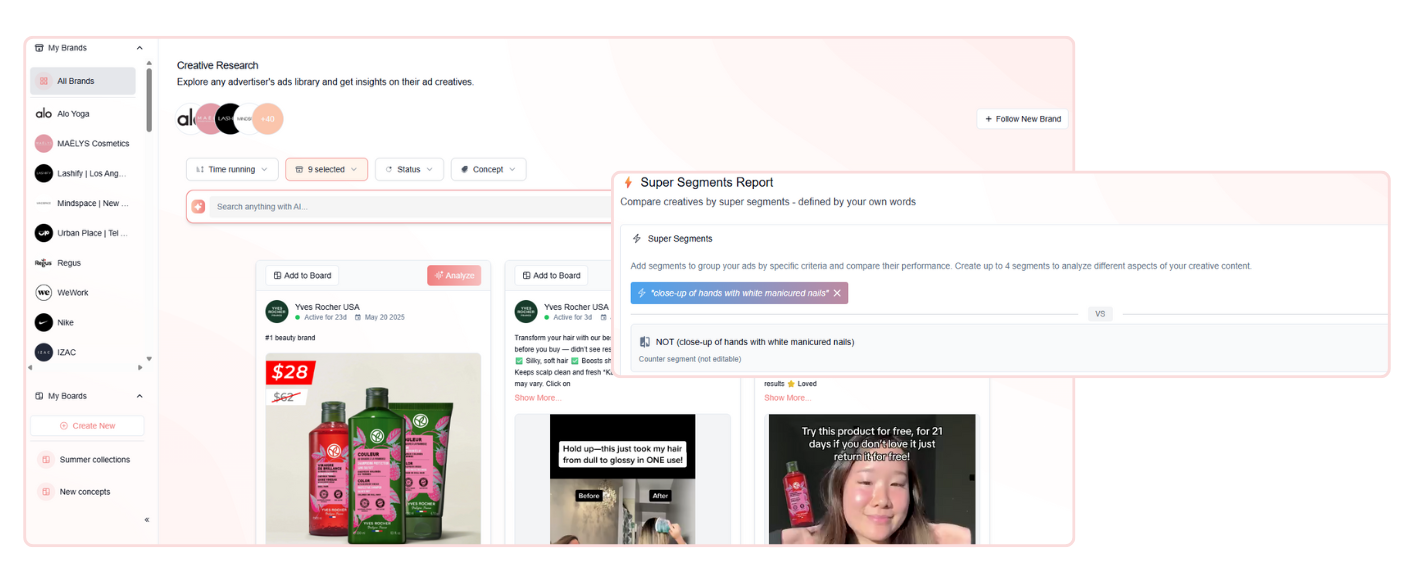Viewport: 1414px width, 583px height.
Task: Click Add to Board on the hair ad card
Action: pyautogui.click(x=551, y=275)
